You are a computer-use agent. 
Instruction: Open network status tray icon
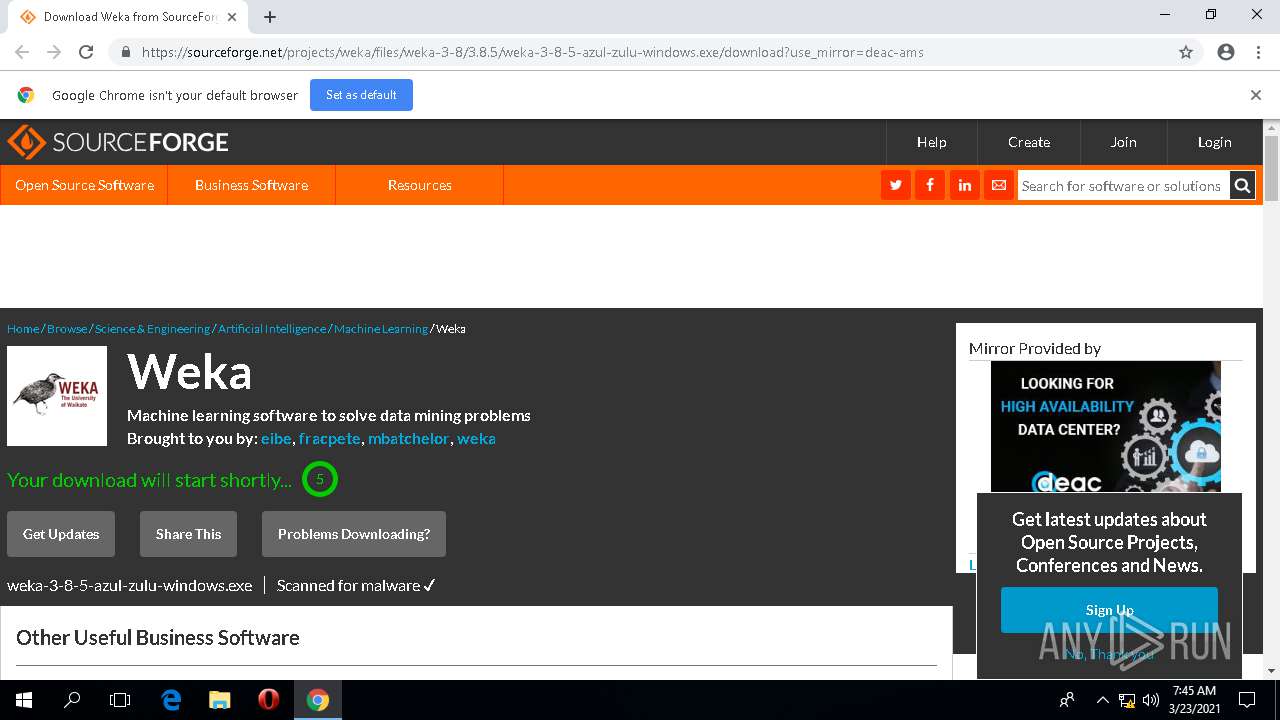[x=1127, y=700]
